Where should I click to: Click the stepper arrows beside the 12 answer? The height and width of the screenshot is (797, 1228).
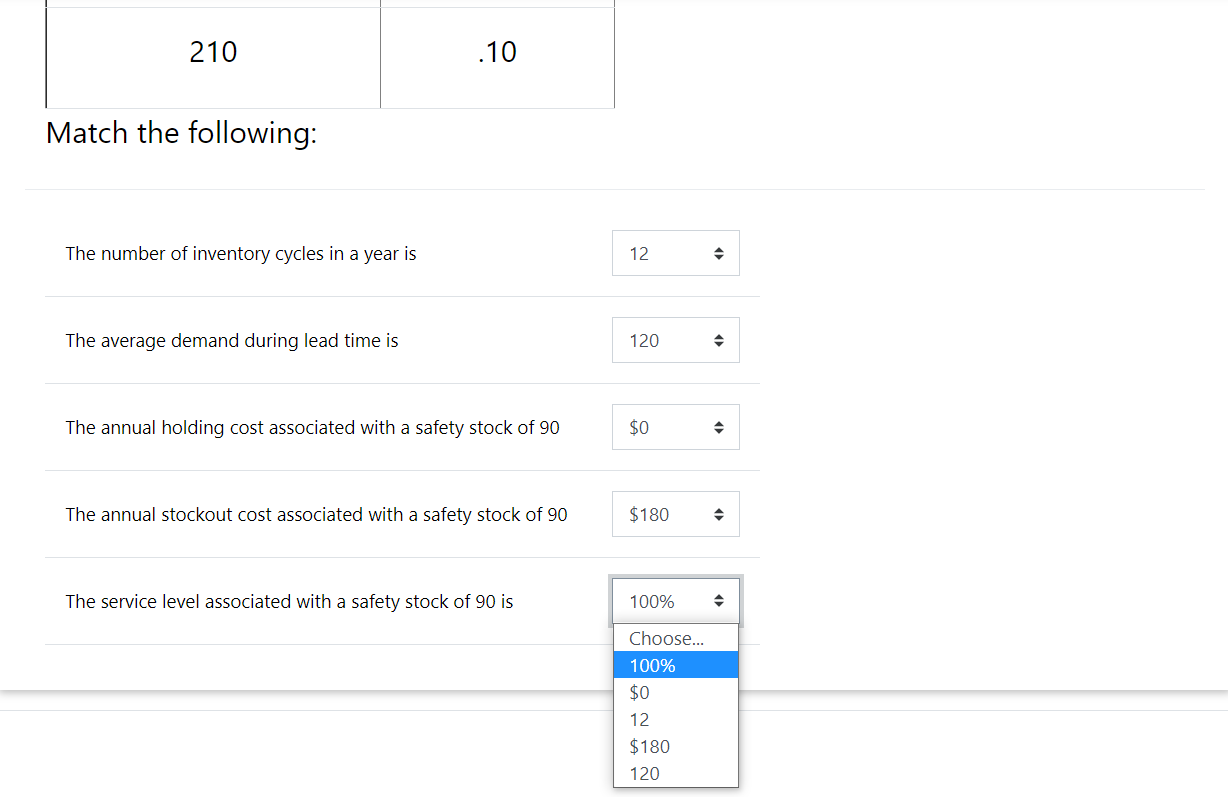(x=719, y=253)
